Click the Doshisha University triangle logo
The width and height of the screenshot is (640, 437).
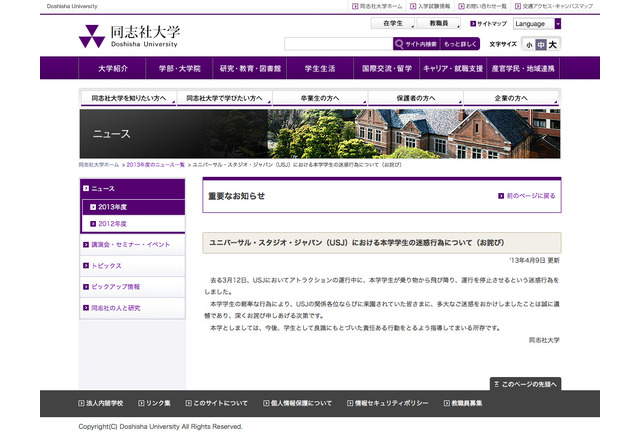92,36
